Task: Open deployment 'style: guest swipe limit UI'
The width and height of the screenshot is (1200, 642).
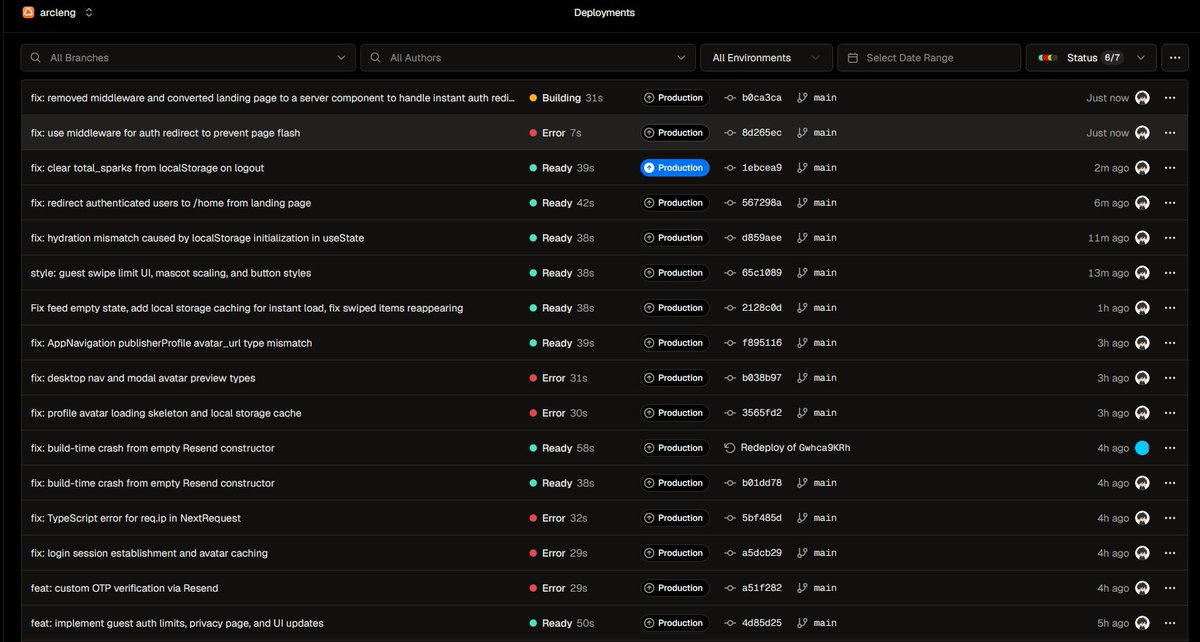Action: tap(171, 273)
